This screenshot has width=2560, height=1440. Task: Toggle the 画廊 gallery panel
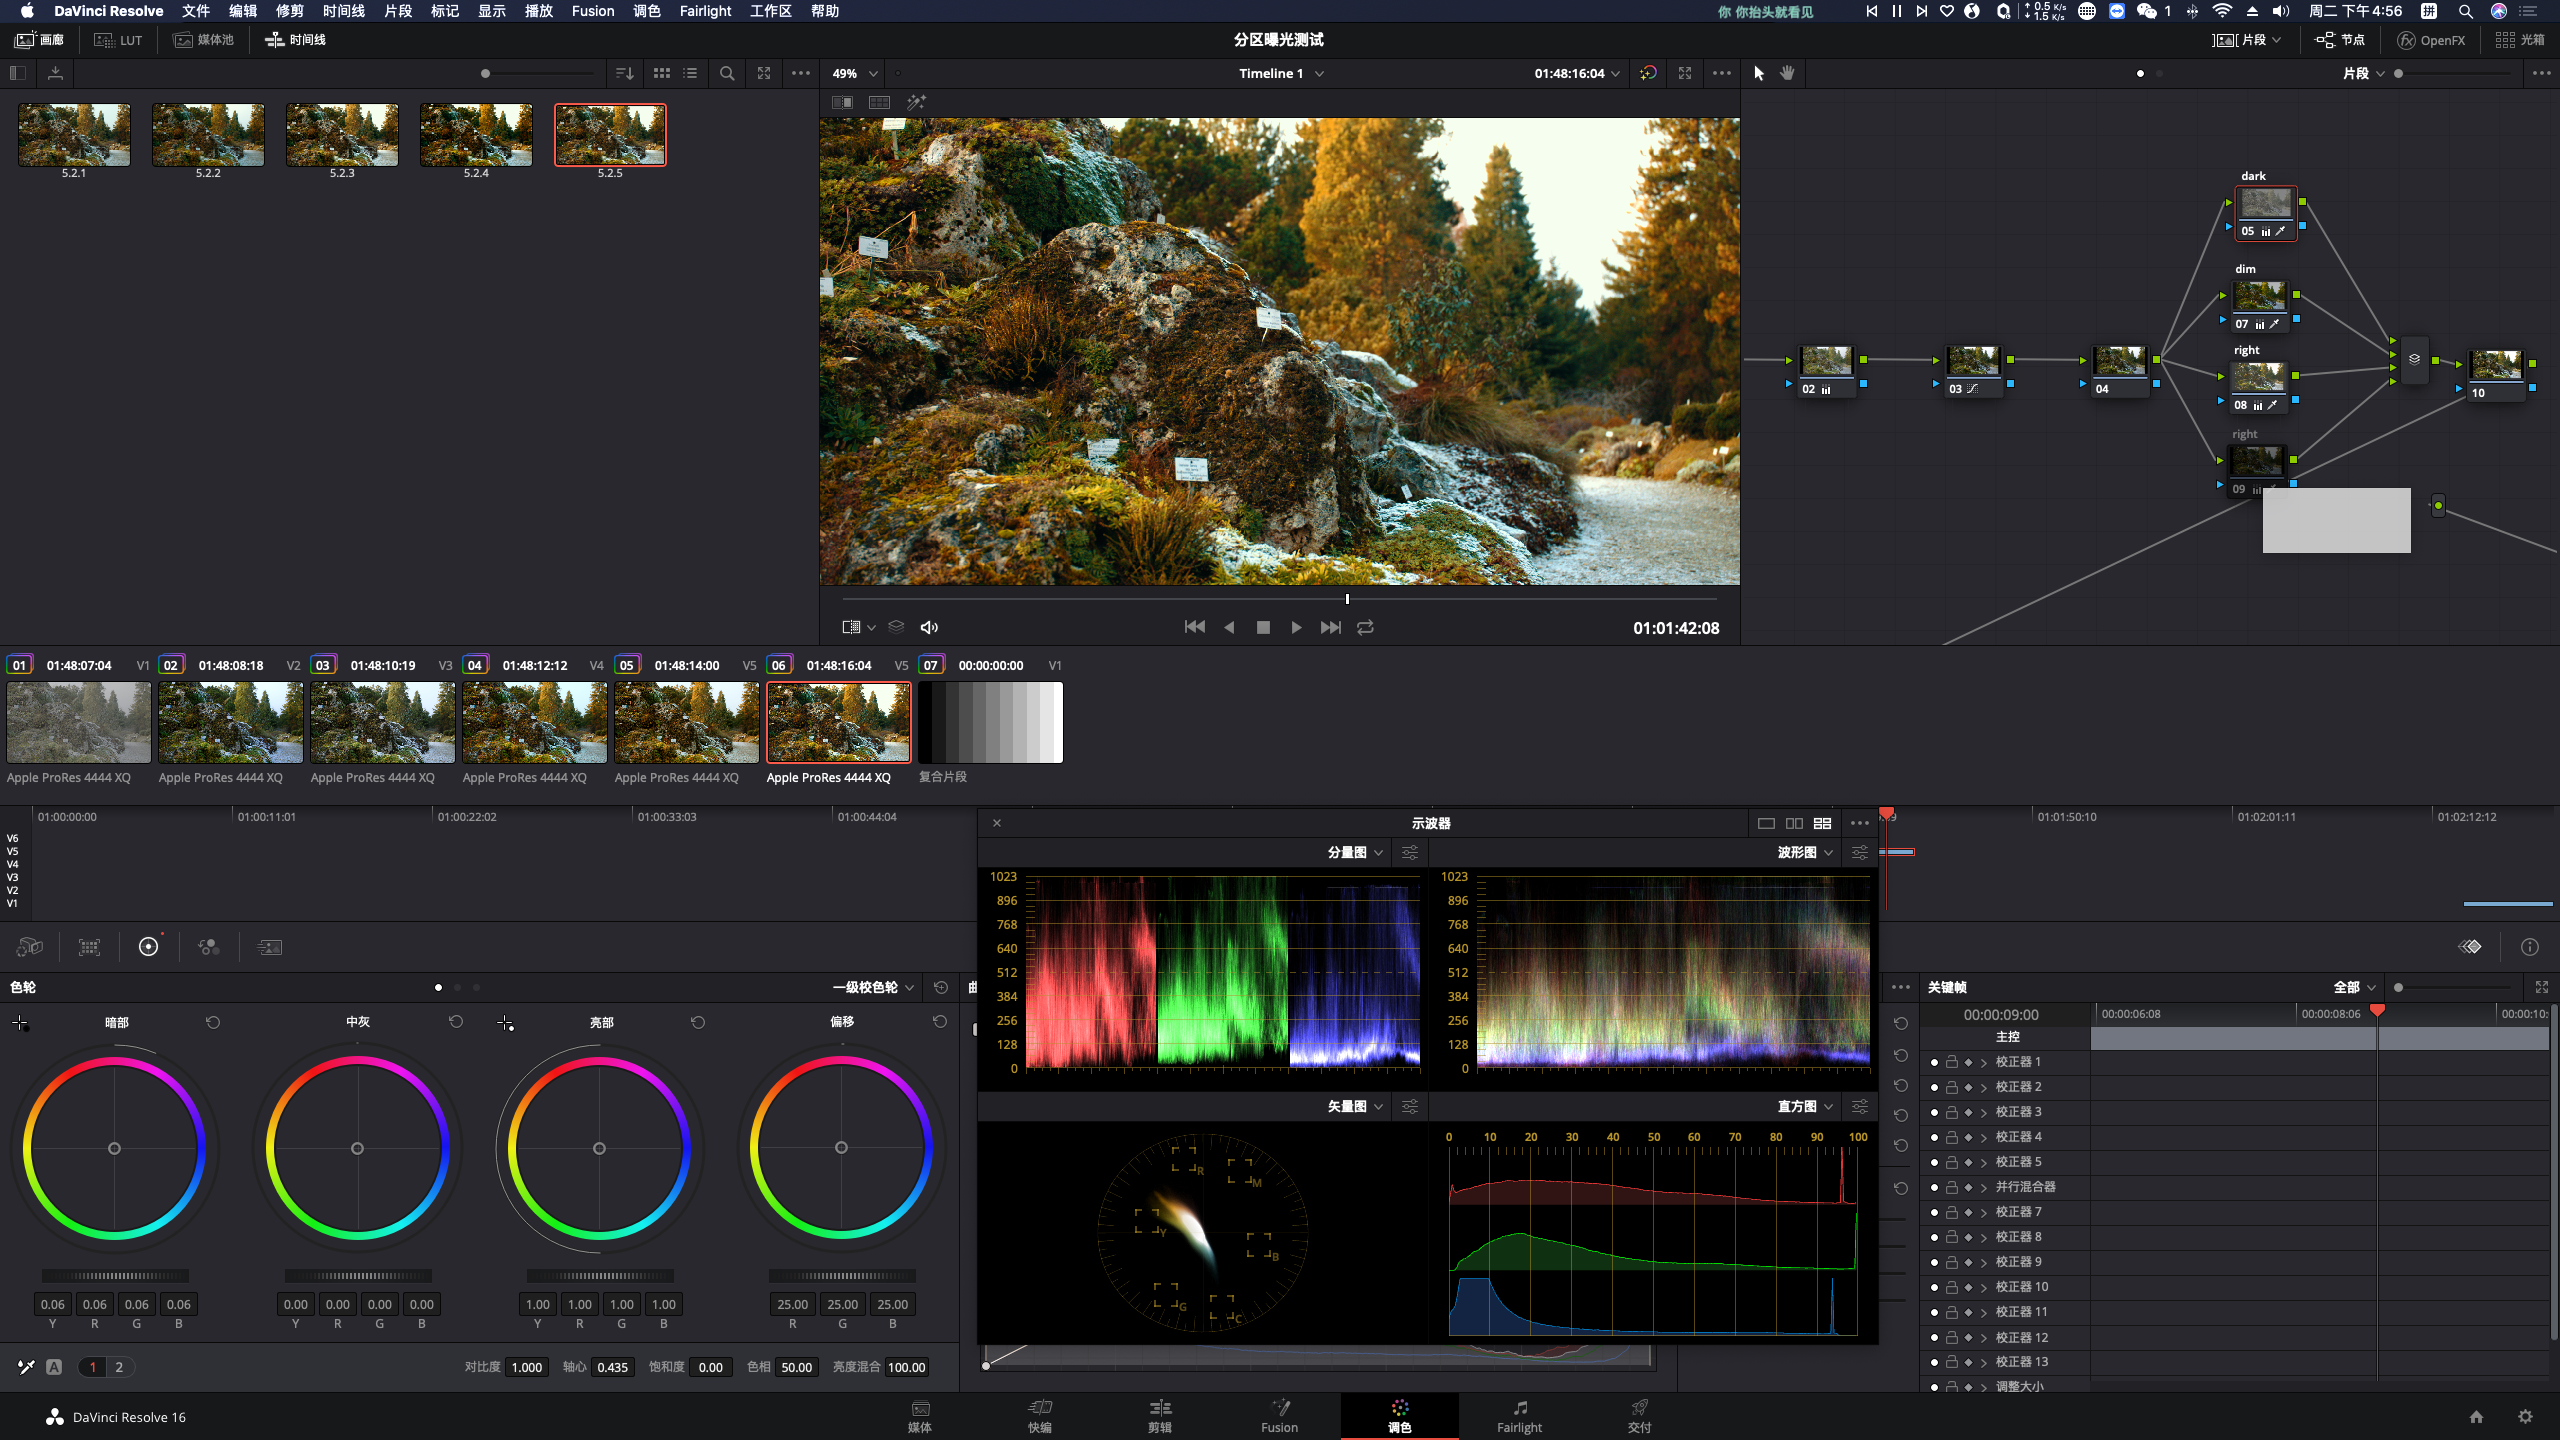40,40
